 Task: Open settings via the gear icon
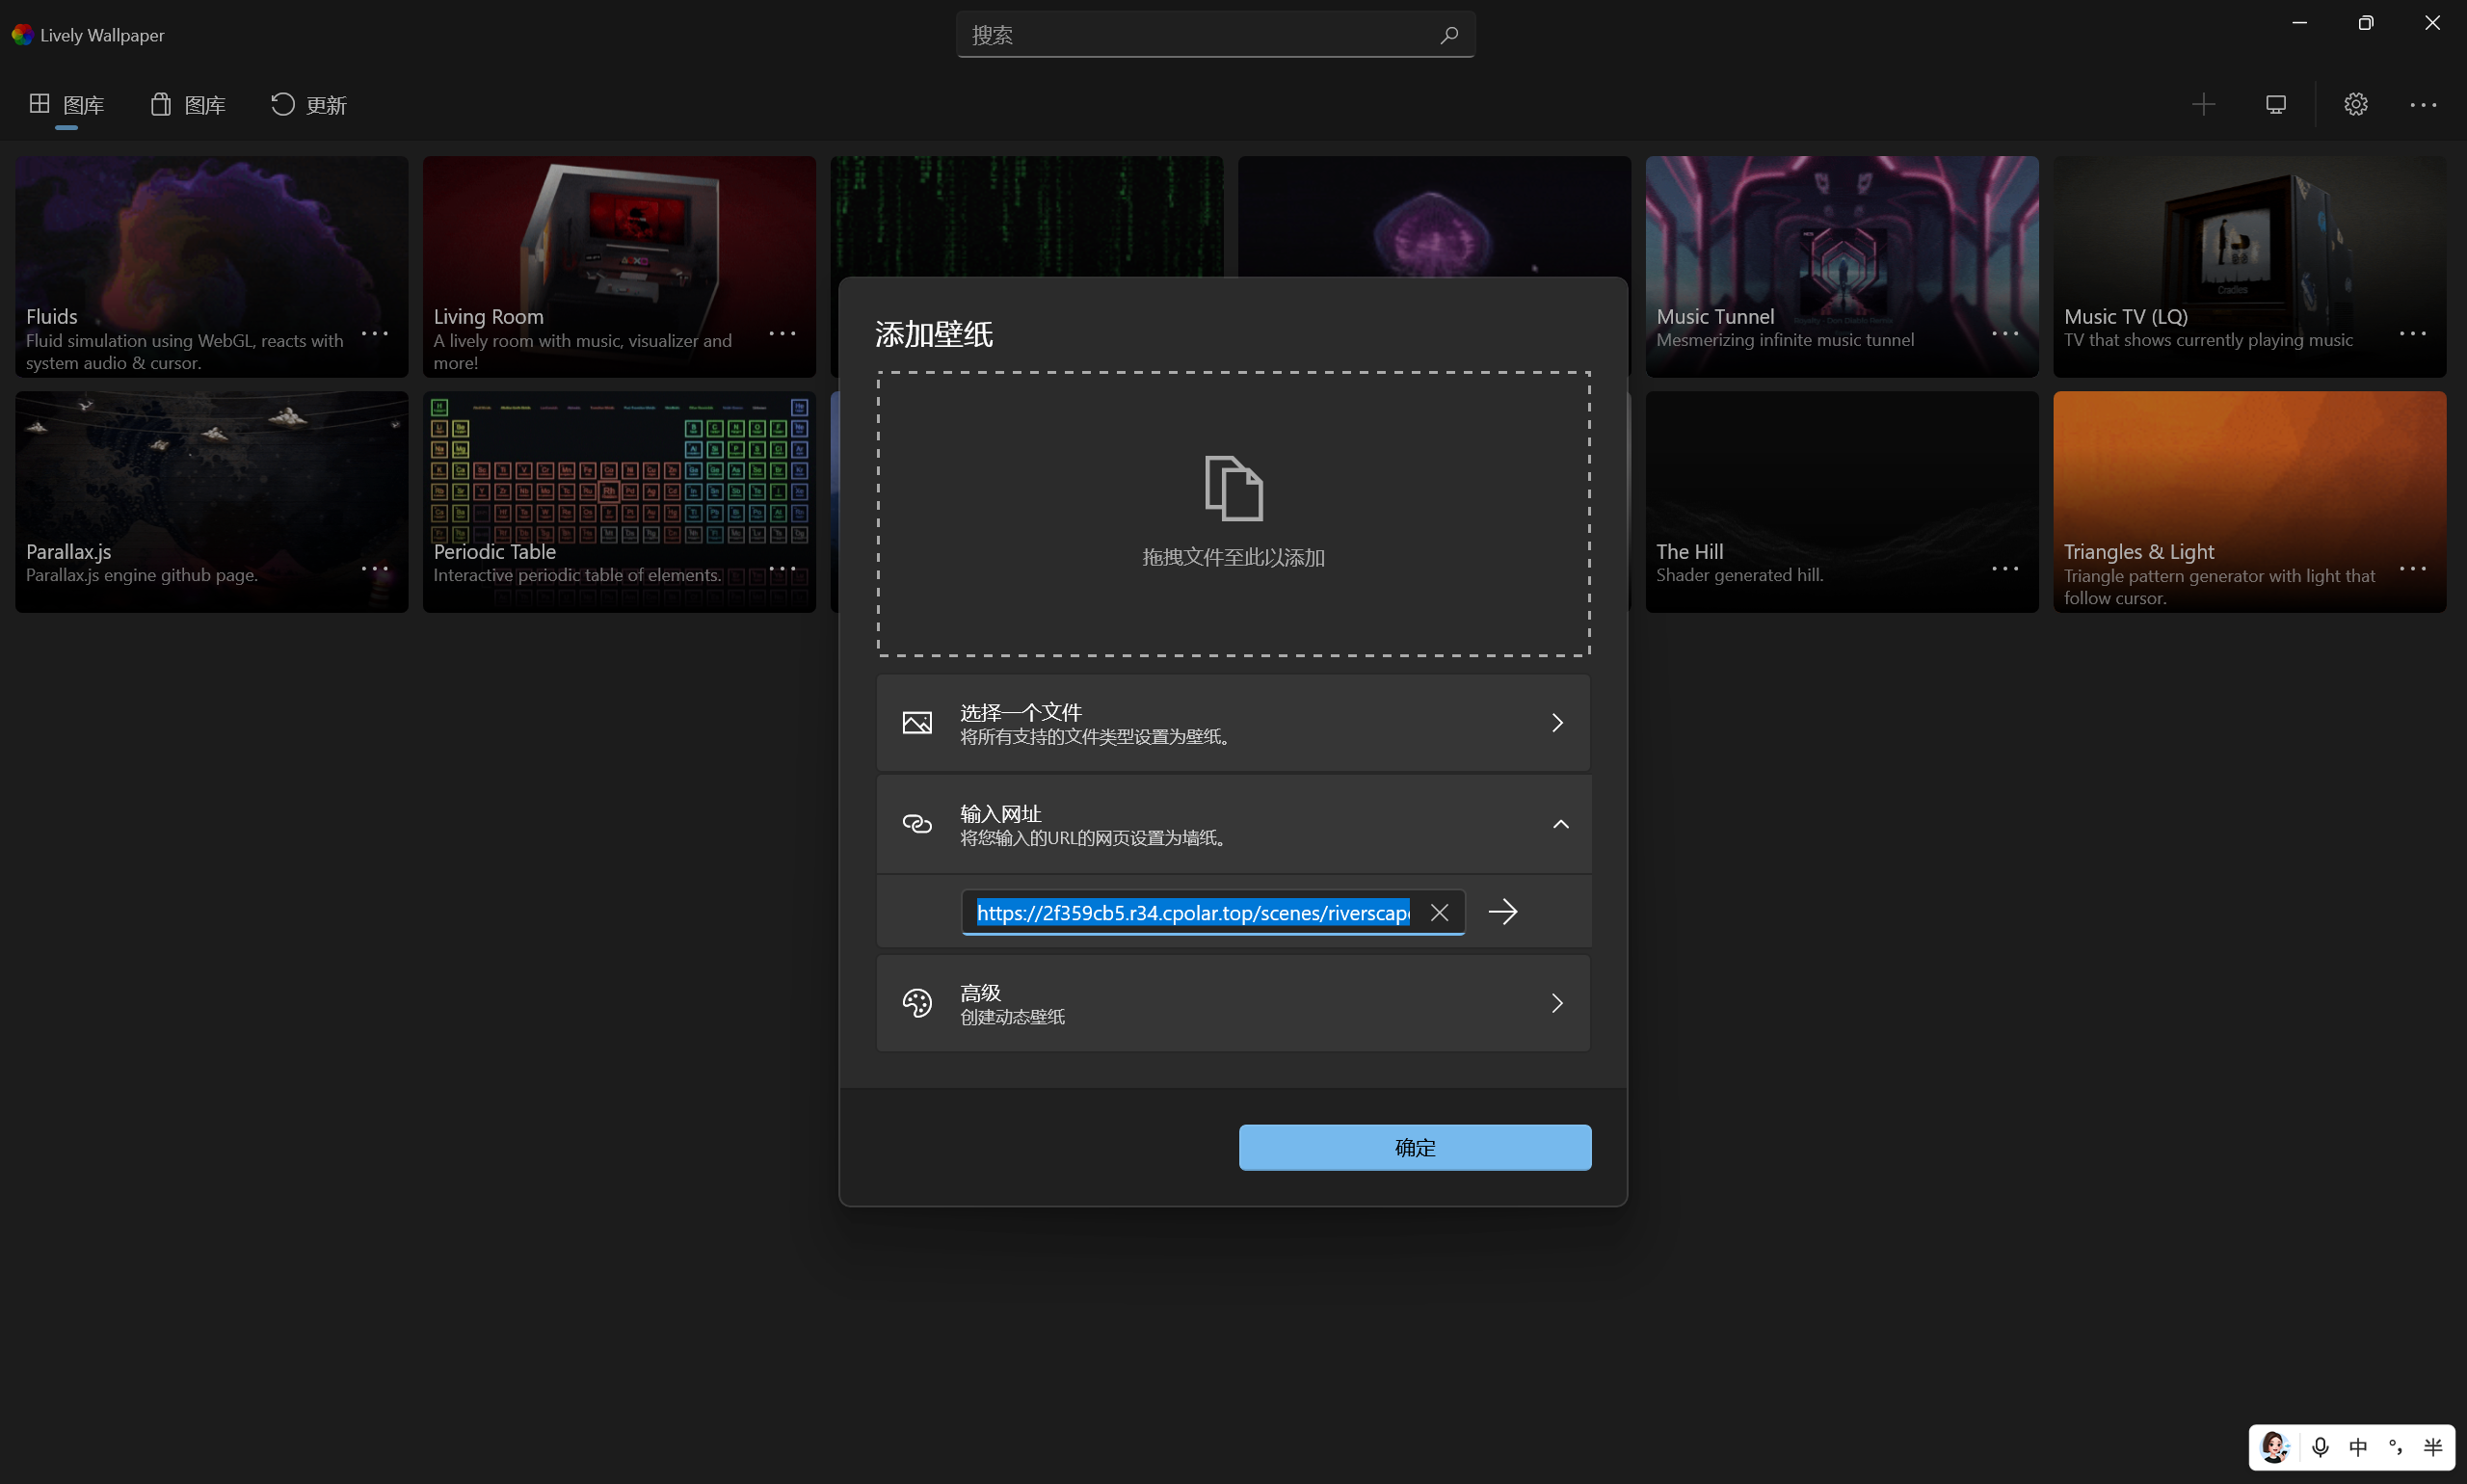[x=2356, y=104]
